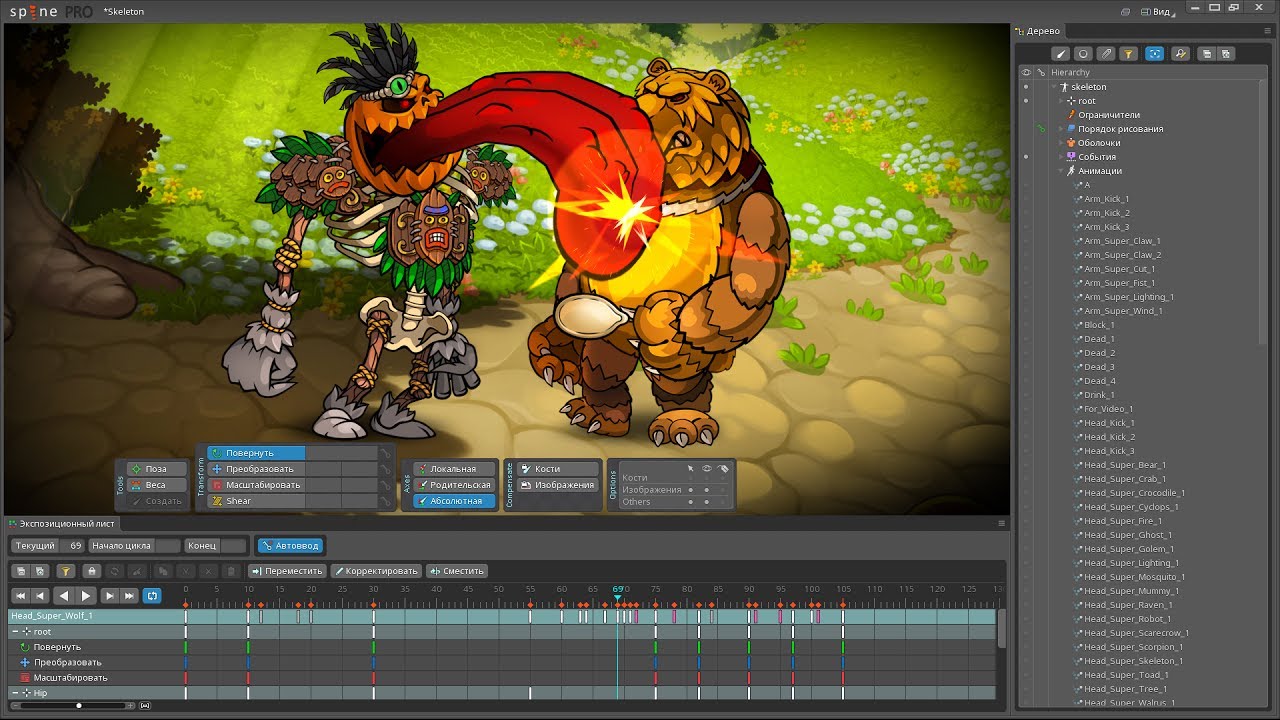This screenshot has width=1280, height=720.
Task: Select animation Arm_Kick_1 in tree
Action: pyautogui.click(x=1106, y=199)
